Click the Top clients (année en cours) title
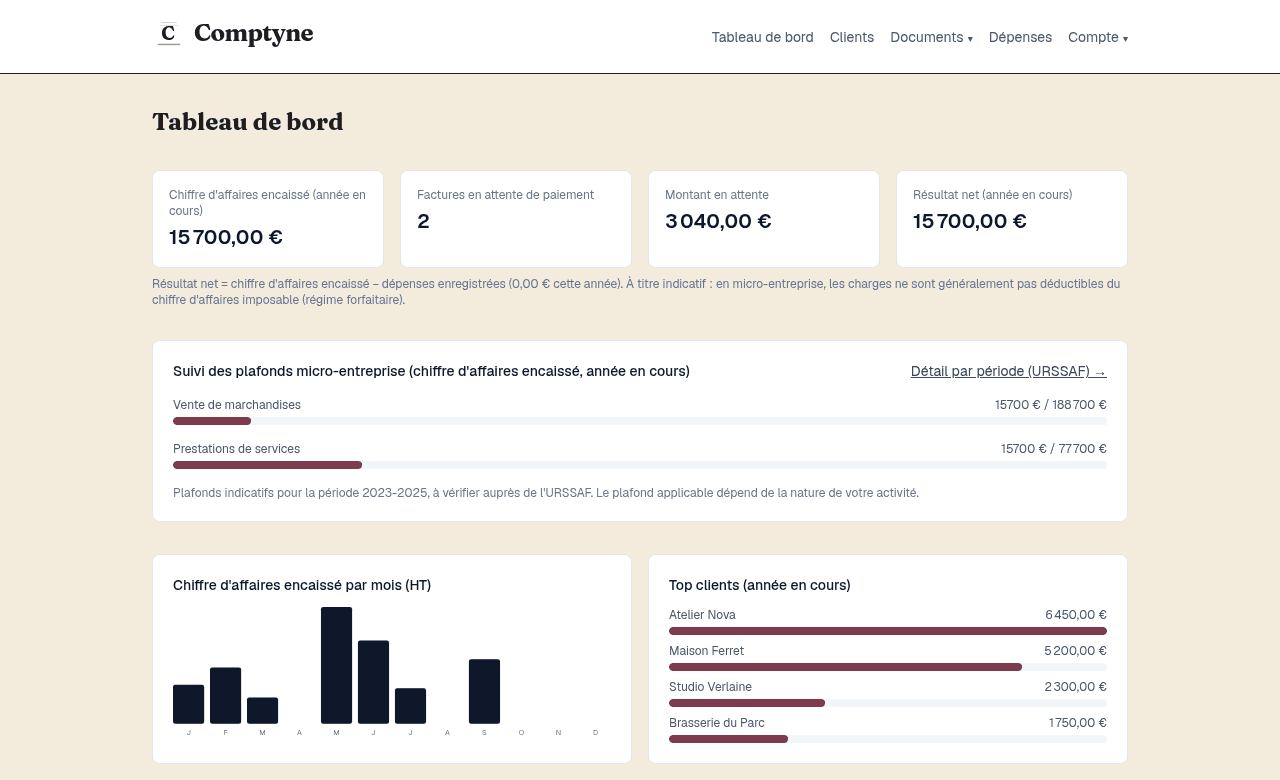1280x780 pixels. coord(760,585)
